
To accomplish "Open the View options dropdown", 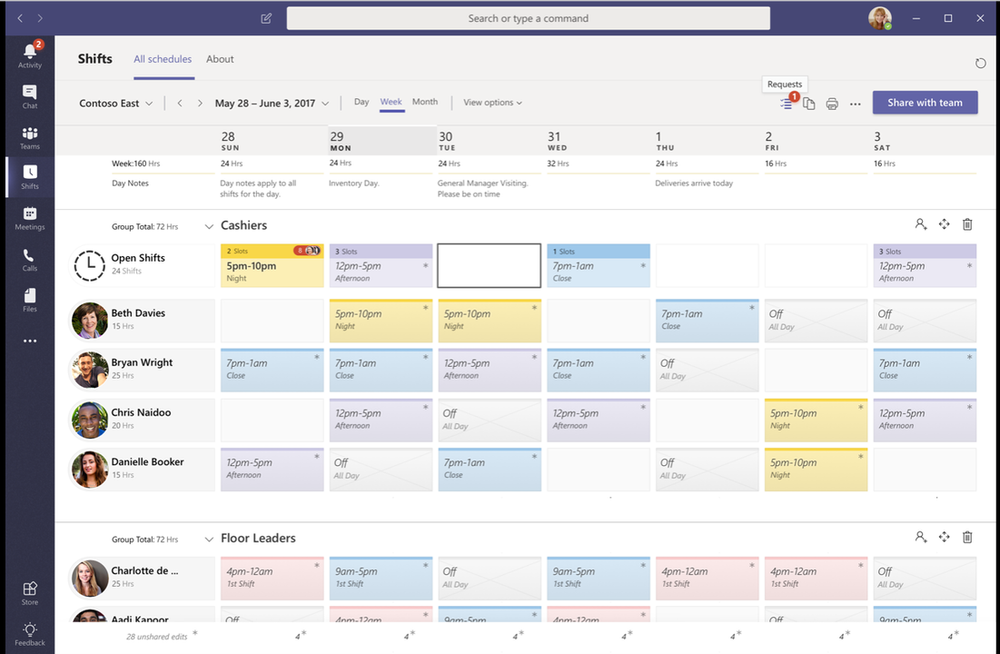I will click(x=489, y=102).
